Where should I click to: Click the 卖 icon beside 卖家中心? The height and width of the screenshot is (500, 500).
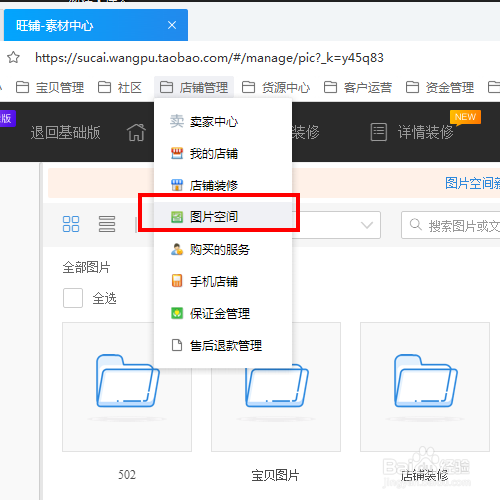click(x=177, y=121)
